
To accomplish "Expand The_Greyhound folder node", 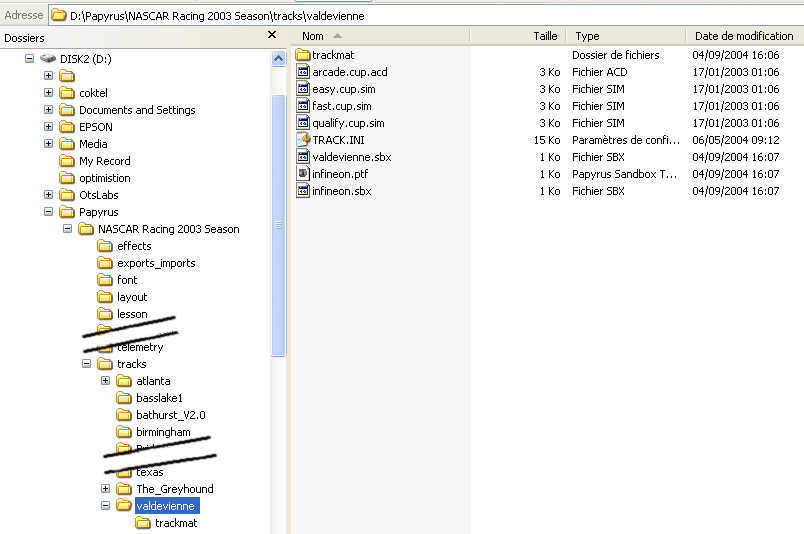I will click(105, 489).
